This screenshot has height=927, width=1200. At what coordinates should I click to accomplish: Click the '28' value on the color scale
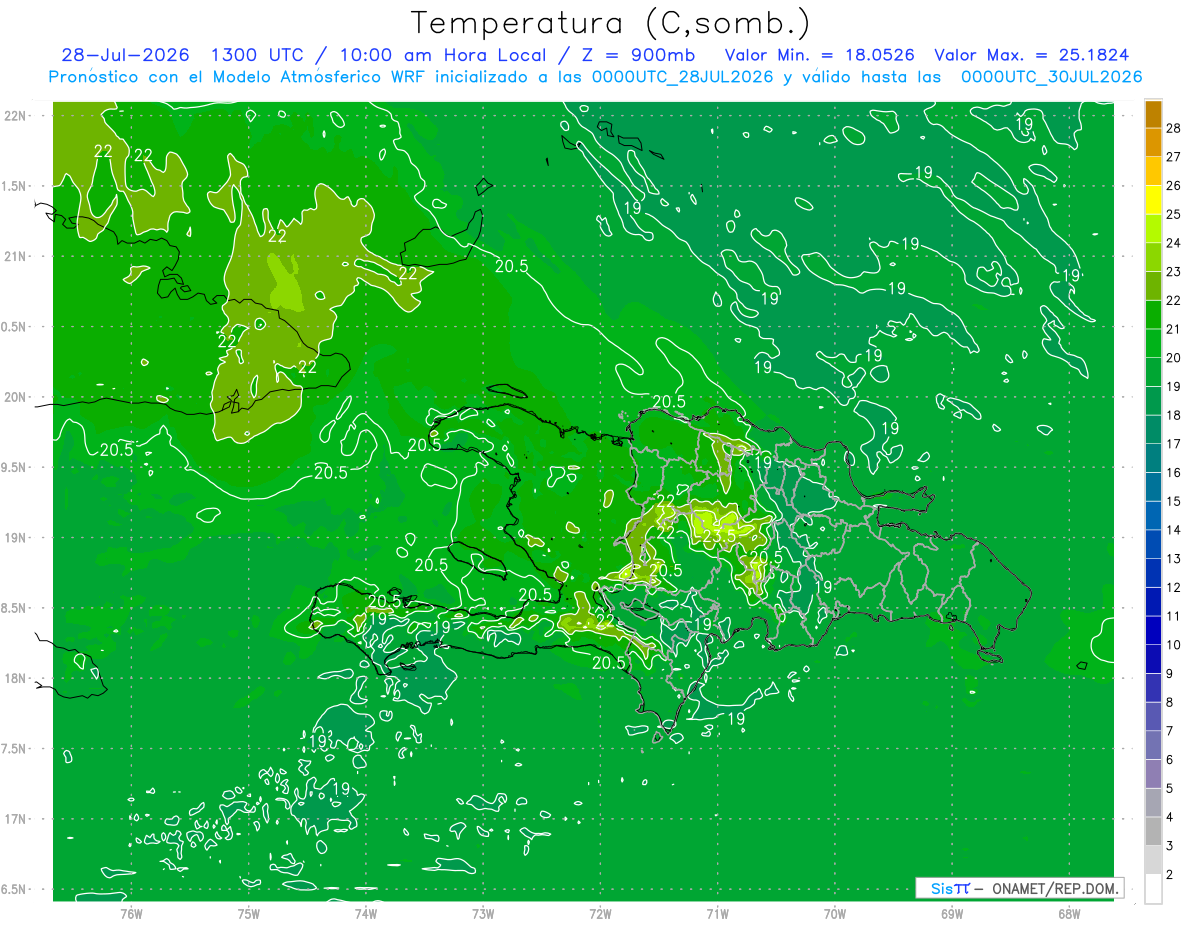coord(1173,127)
